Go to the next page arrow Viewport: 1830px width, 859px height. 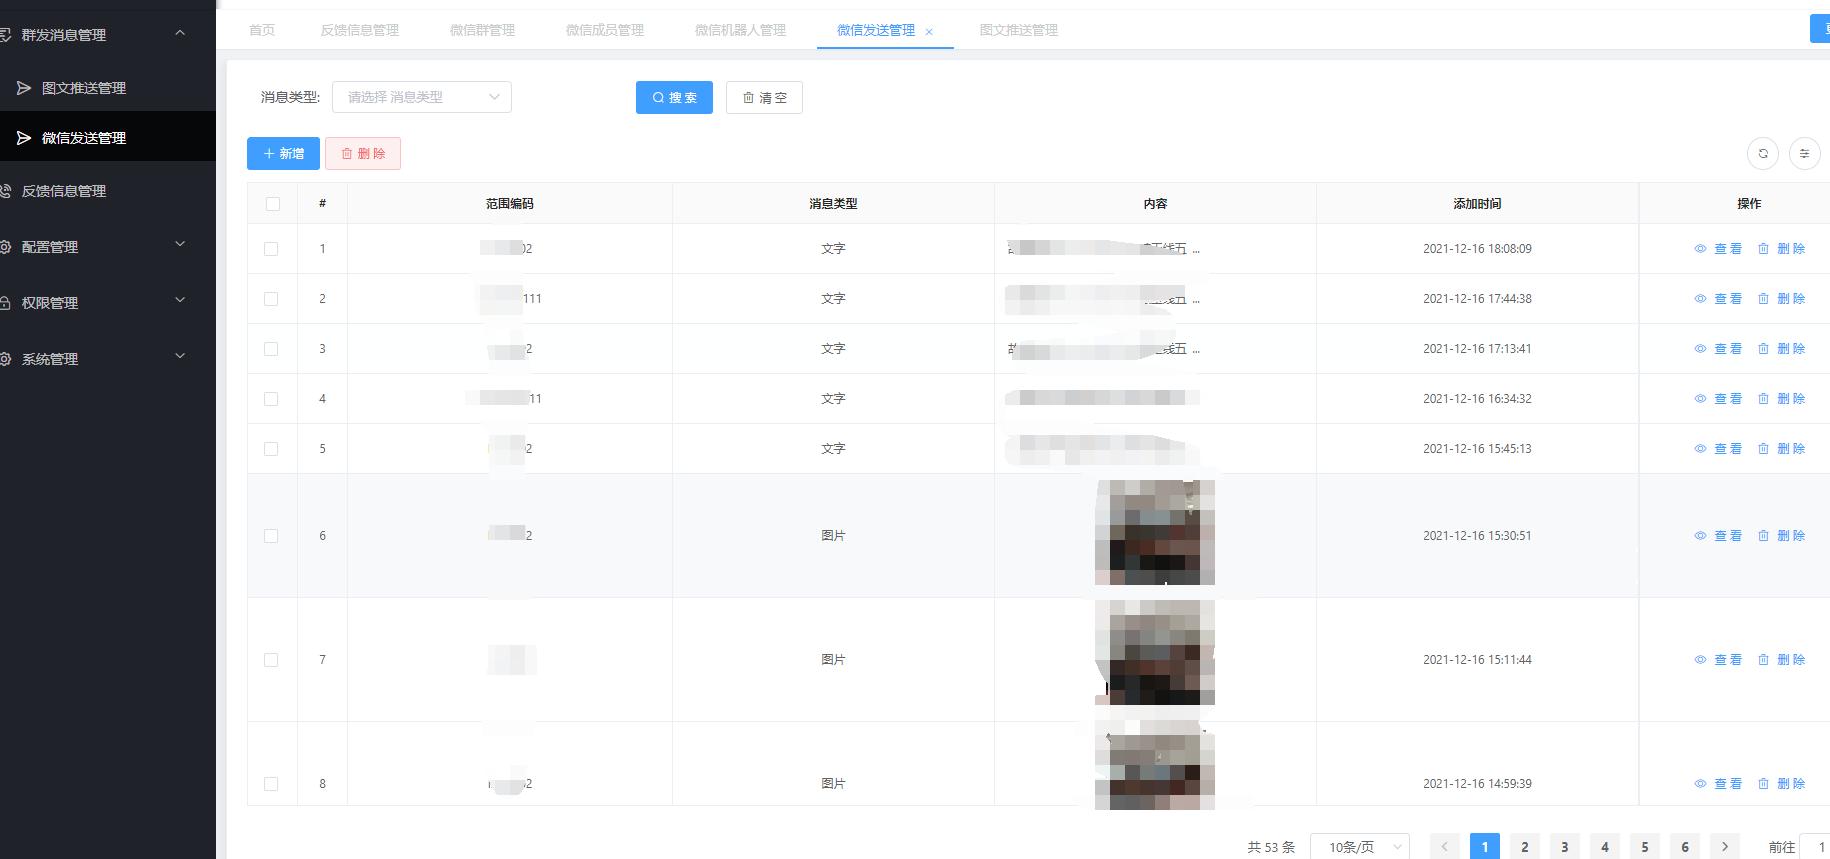point(1725,847)
